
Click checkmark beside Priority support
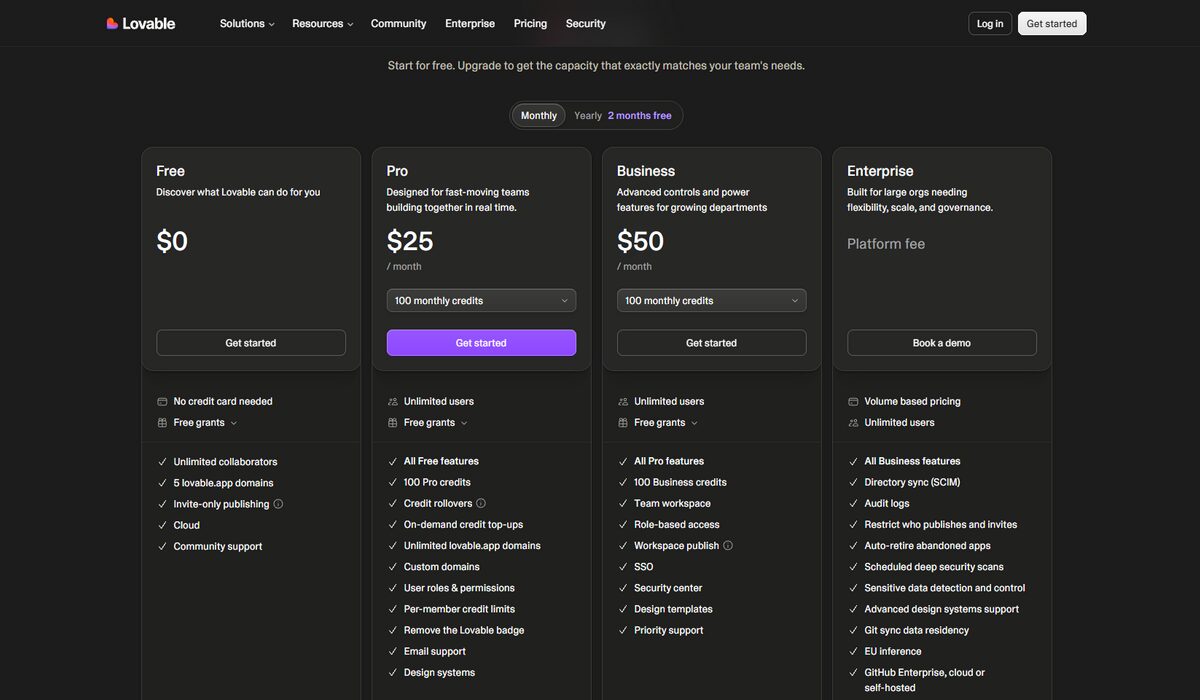(x=623, y=630)
